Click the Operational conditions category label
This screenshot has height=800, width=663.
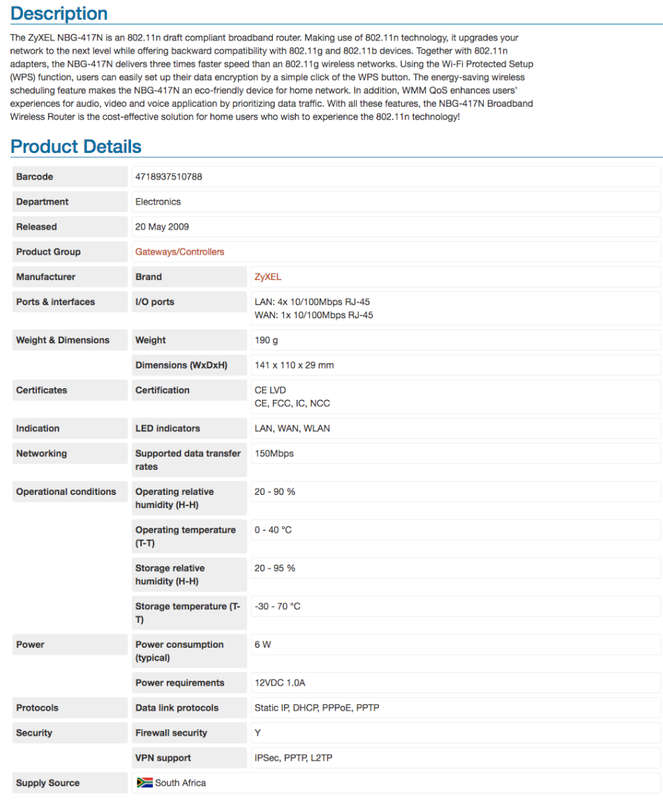(x=66, y=491)
